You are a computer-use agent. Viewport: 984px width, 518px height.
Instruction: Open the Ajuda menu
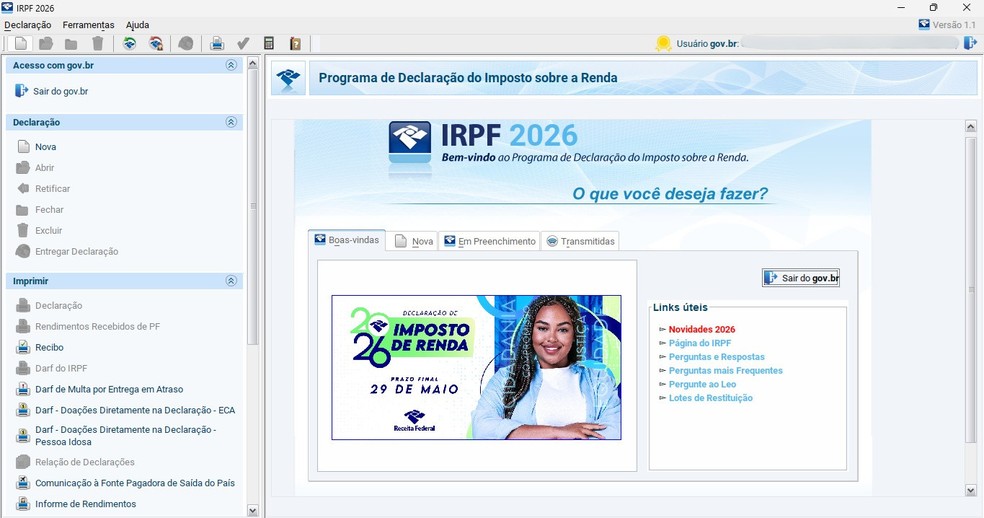click(137, 25)
